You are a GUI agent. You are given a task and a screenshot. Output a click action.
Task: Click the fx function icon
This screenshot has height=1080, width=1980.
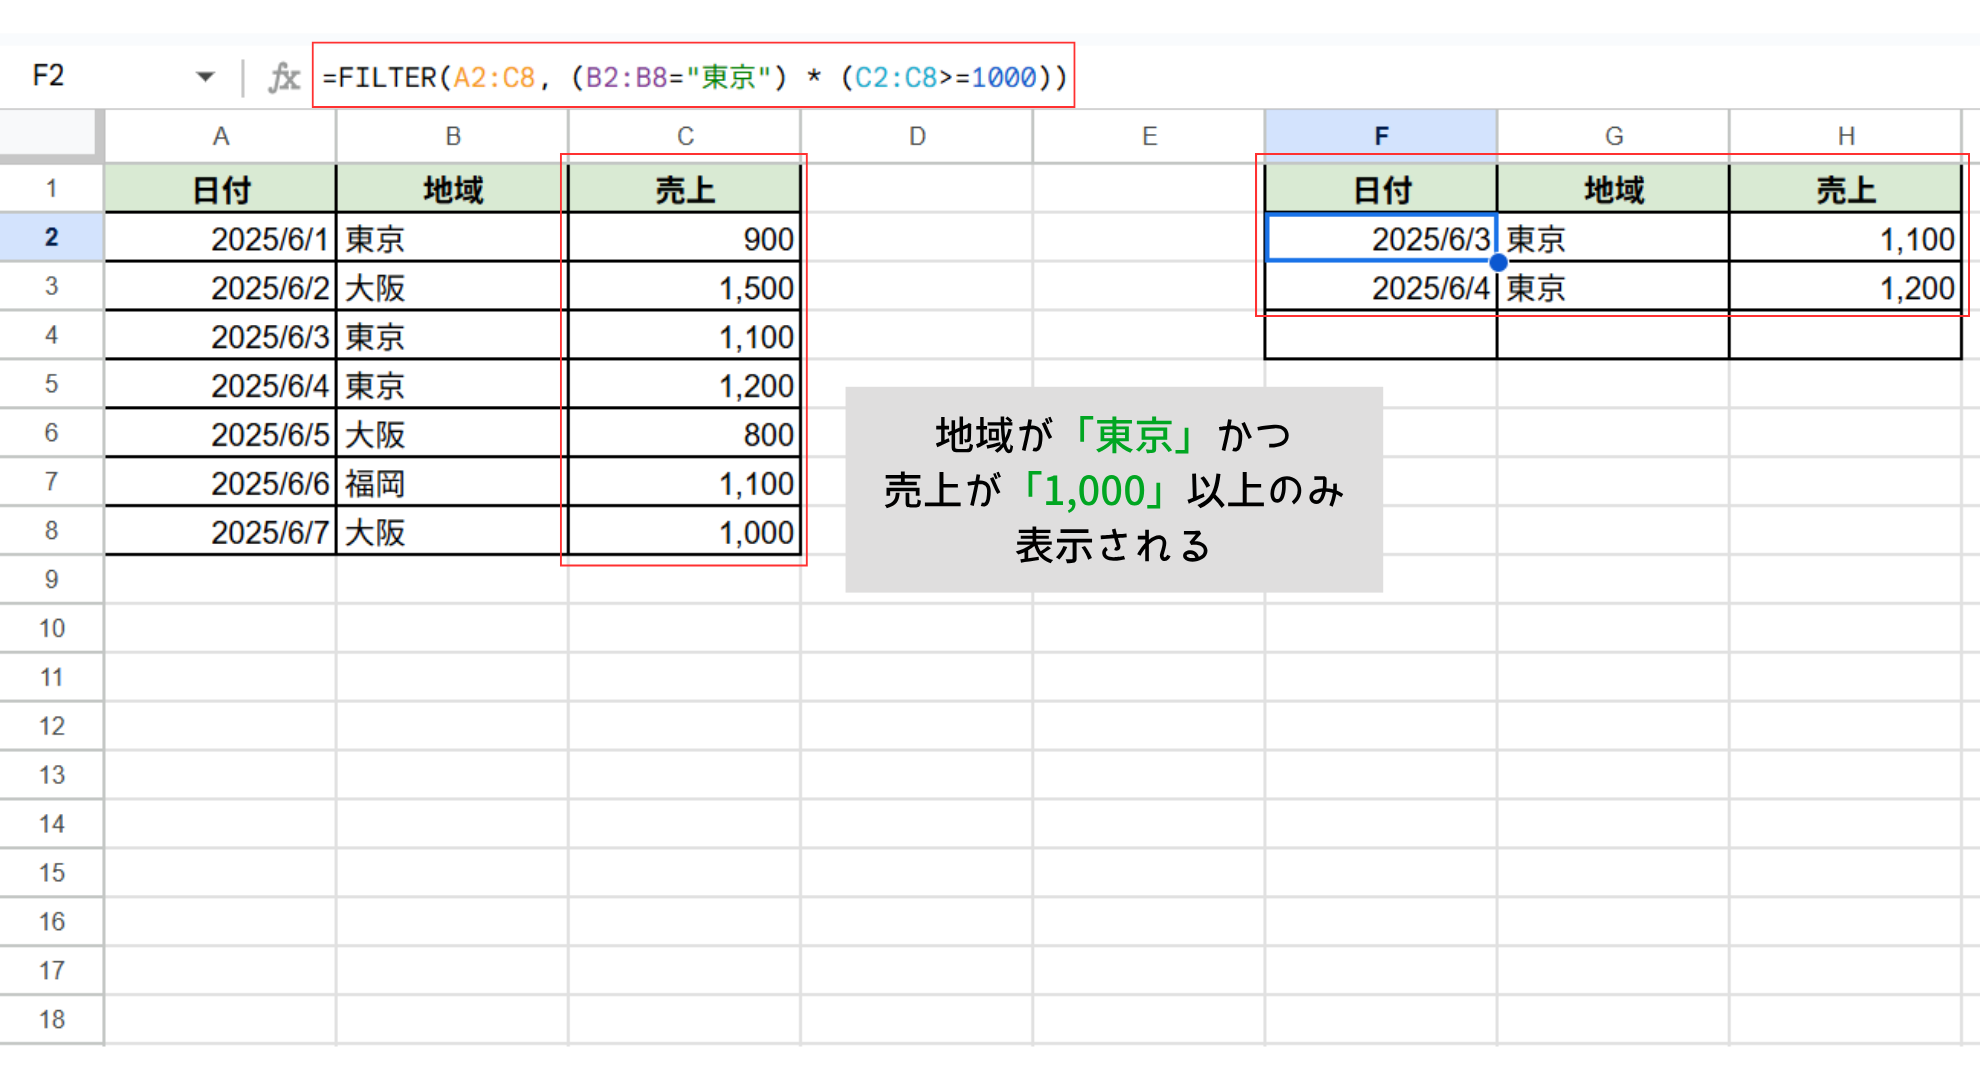point(284,77)
